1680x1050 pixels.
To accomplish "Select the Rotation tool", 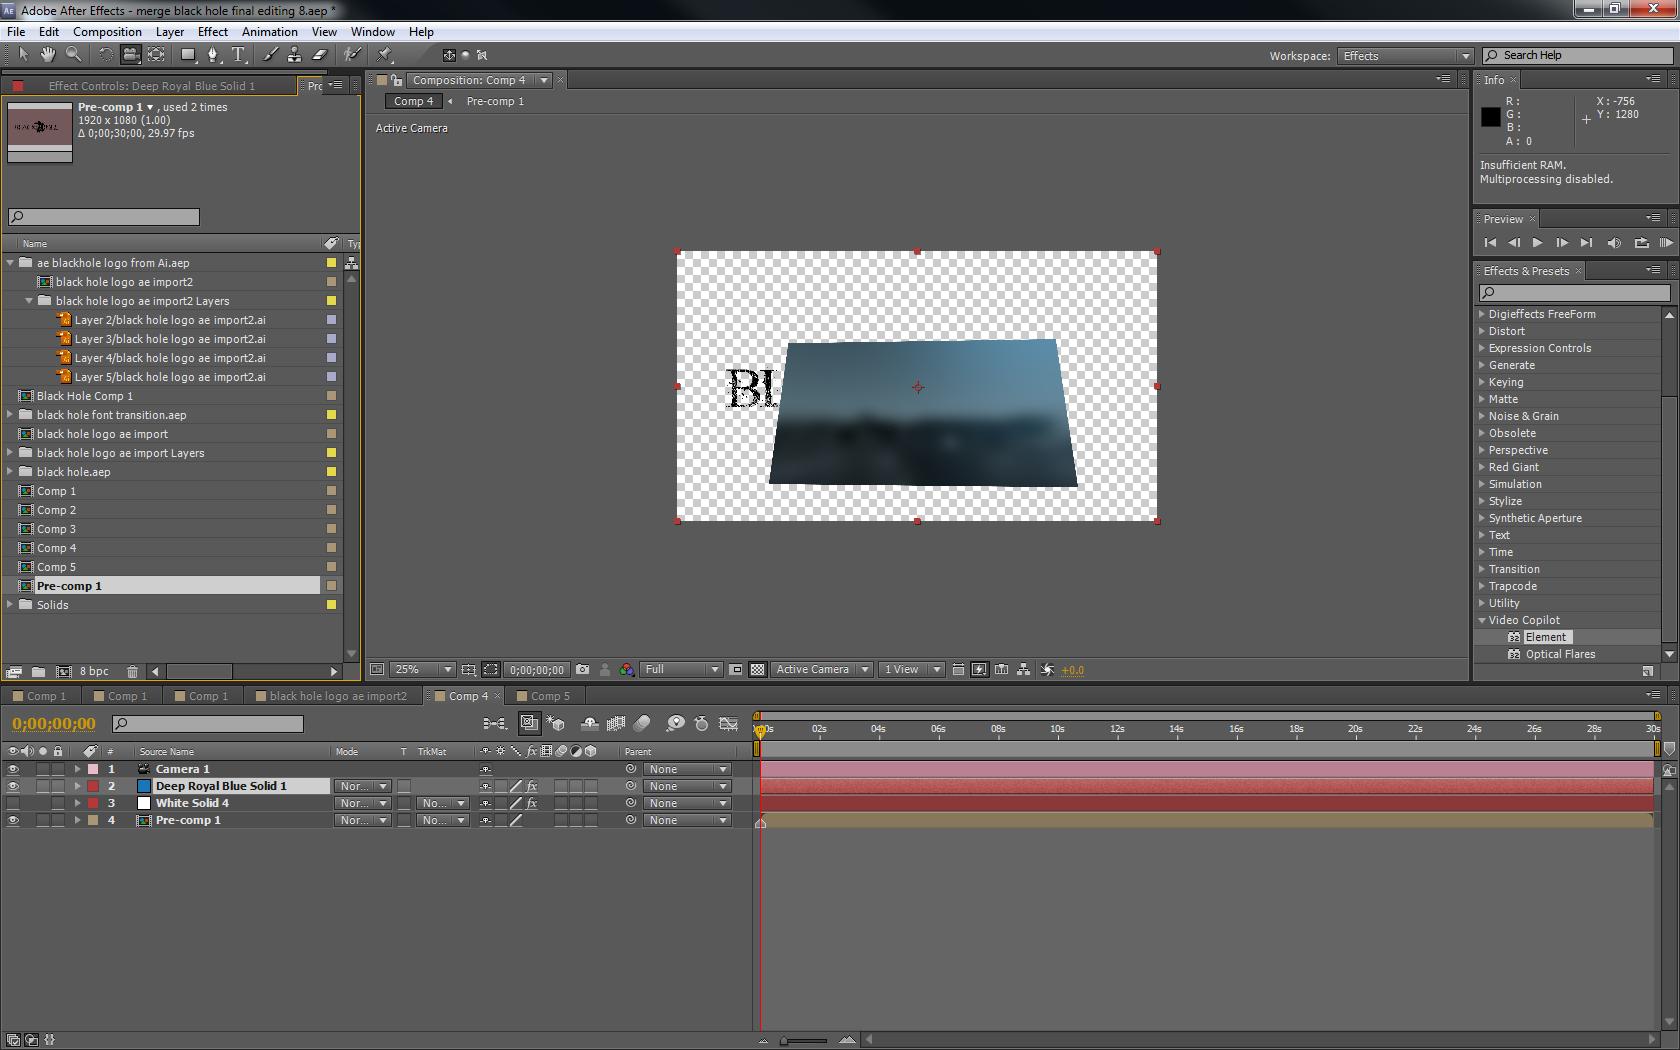I will pos(106,55).
